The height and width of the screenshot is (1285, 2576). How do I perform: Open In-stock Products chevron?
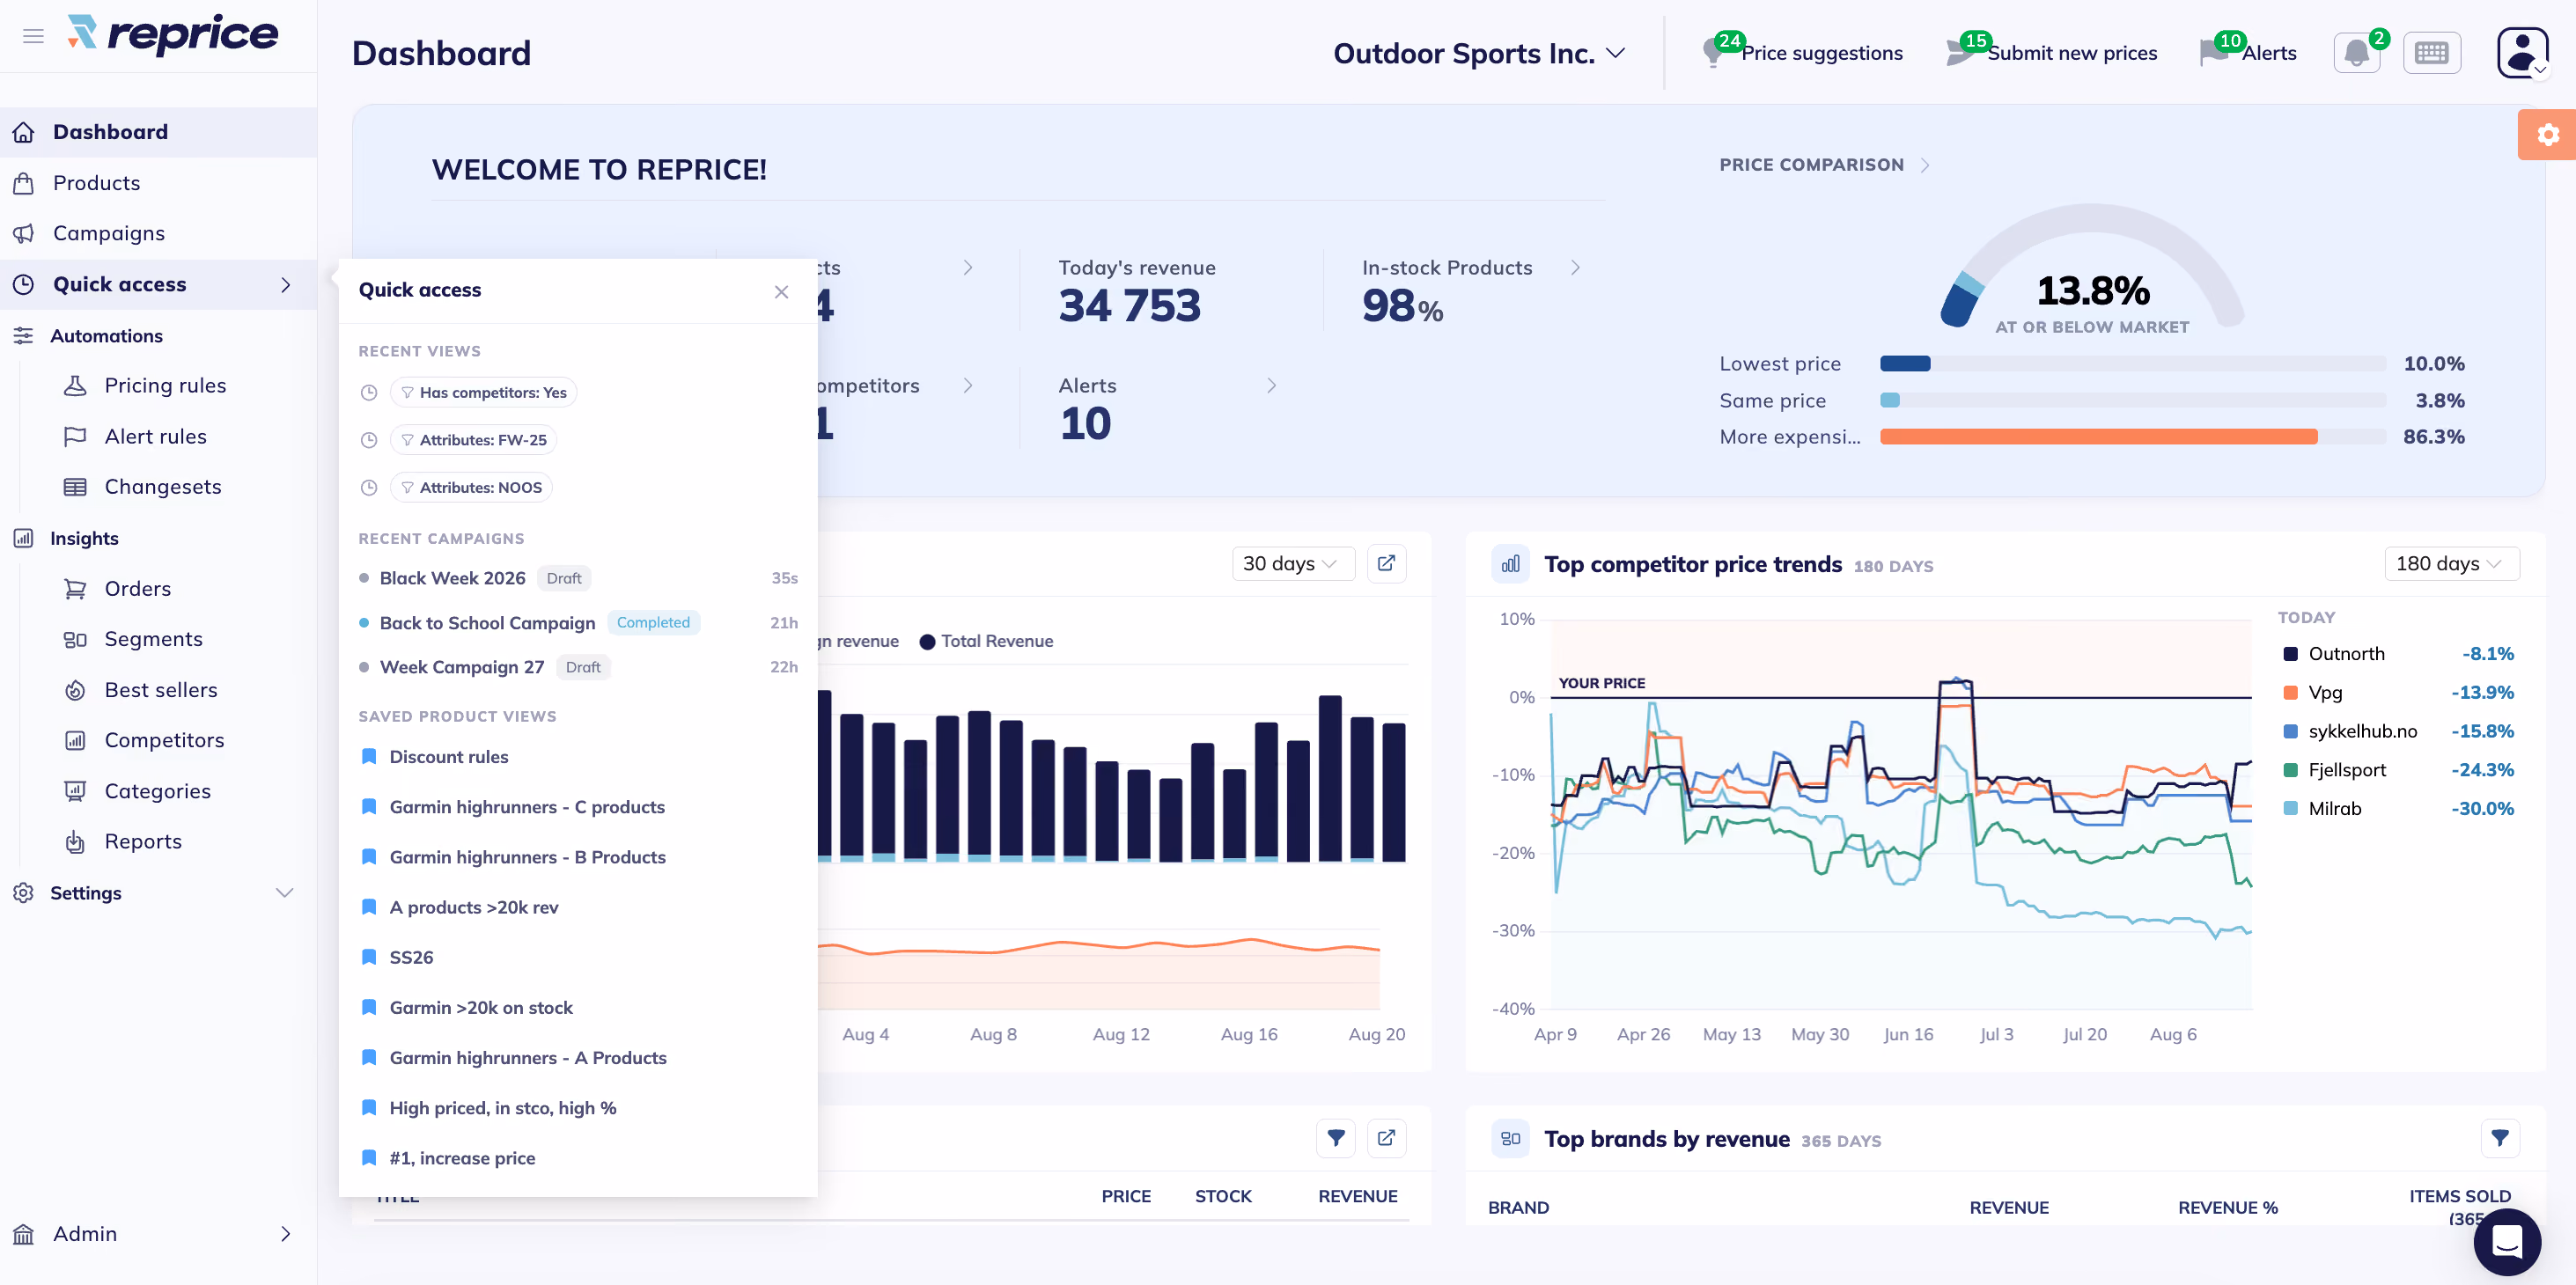(x=1575, y=267)
